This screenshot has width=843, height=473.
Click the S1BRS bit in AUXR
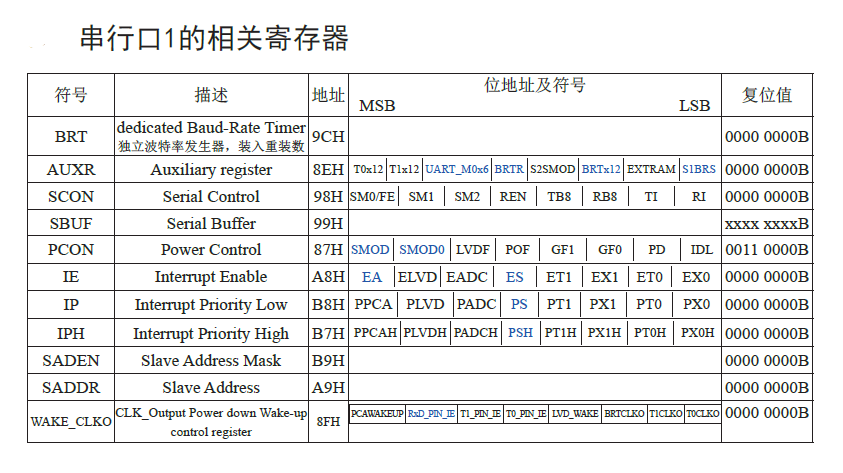(699, 169)
